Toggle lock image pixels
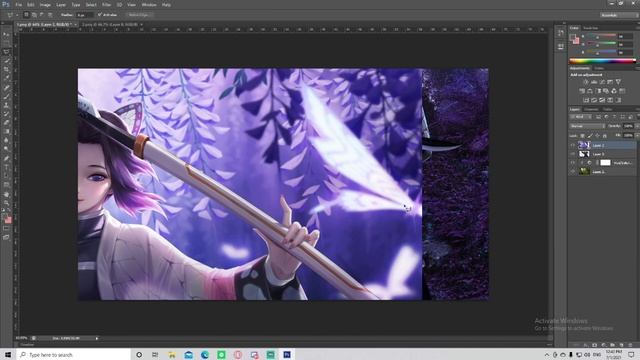Viewport: 640px width, 360px height. (590, 136)
